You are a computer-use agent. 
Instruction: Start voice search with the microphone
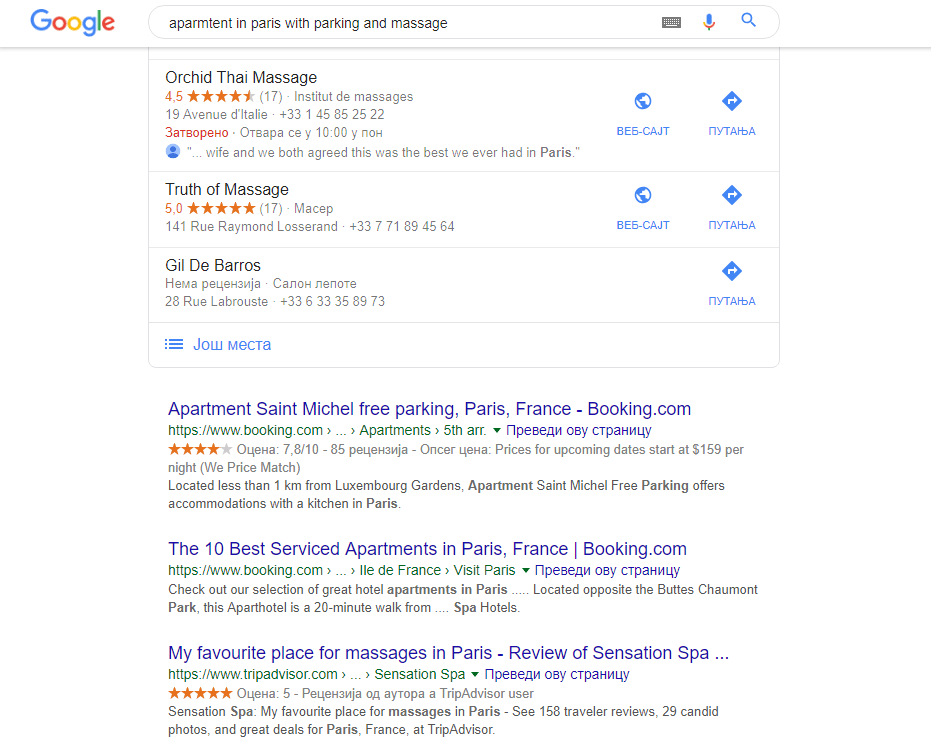(x=709, y=22)
